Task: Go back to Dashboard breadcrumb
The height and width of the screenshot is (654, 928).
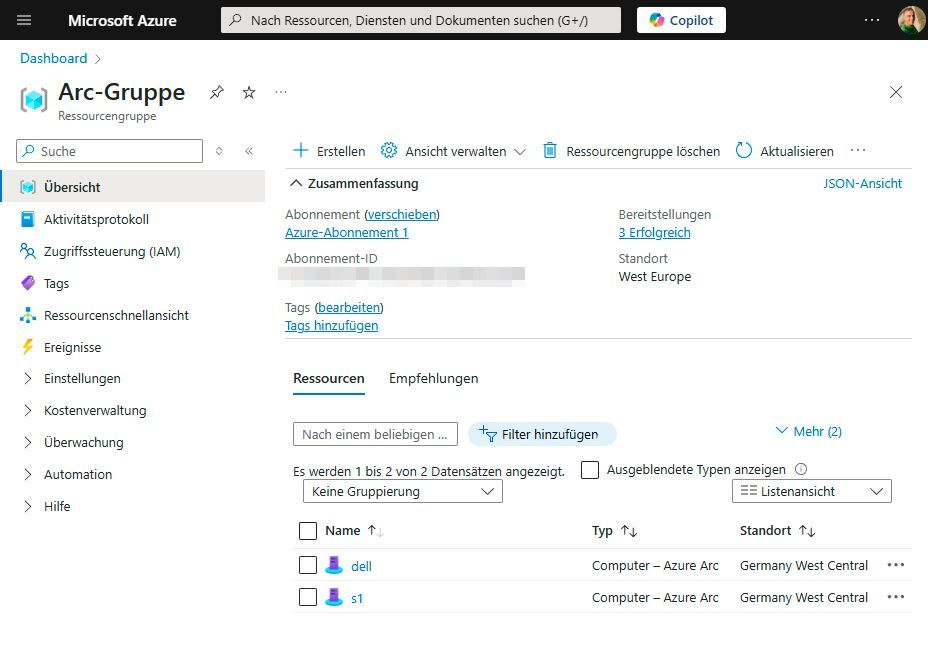Action: 53,58
